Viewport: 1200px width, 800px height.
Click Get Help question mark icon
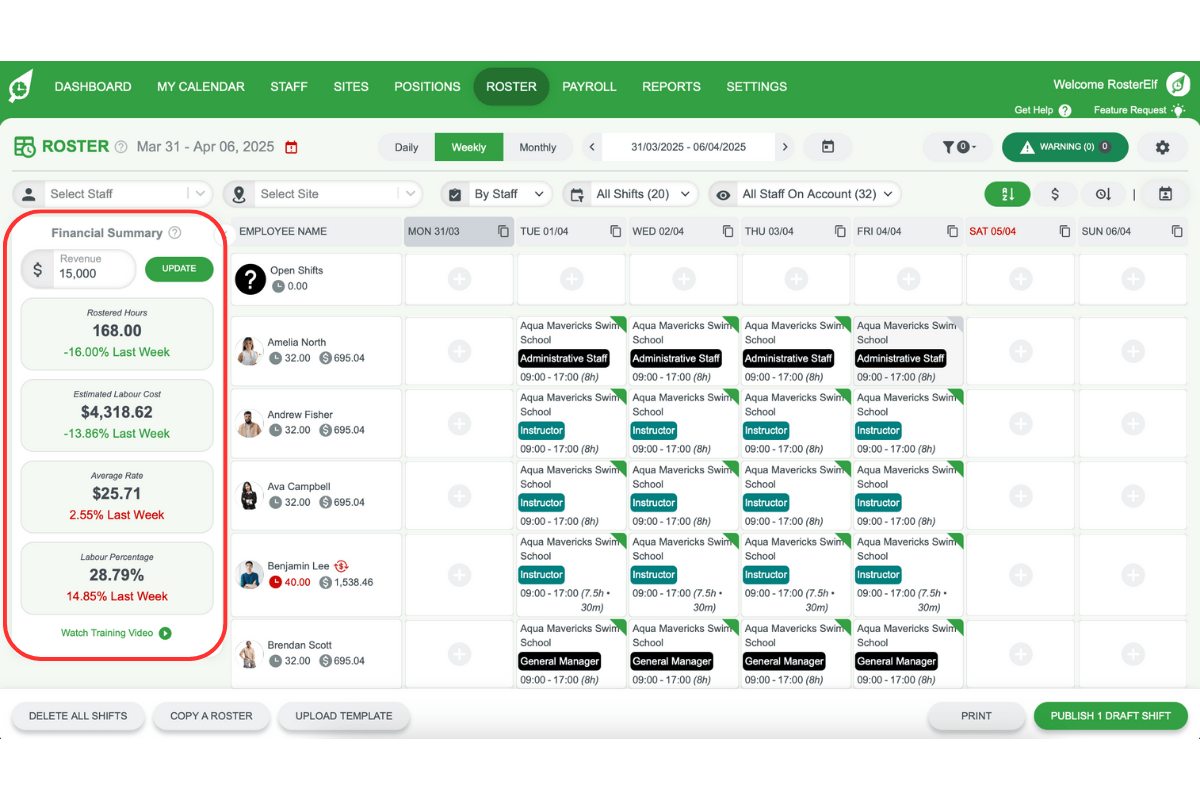pyautogui.click(x=1064, y=111)
